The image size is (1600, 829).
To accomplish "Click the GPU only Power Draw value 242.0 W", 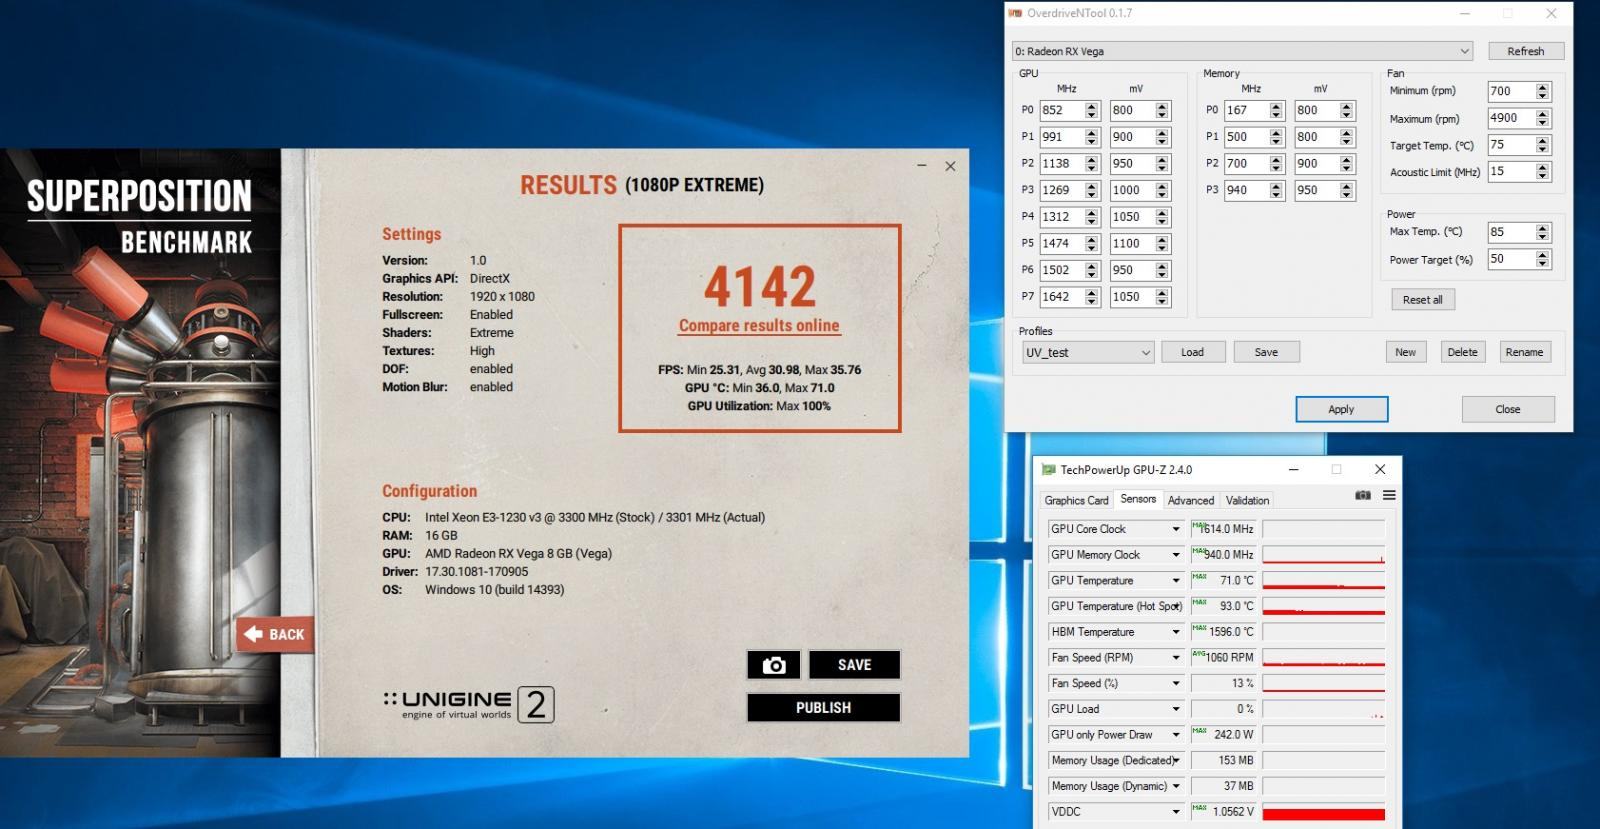I will [x=1224, y=735].
